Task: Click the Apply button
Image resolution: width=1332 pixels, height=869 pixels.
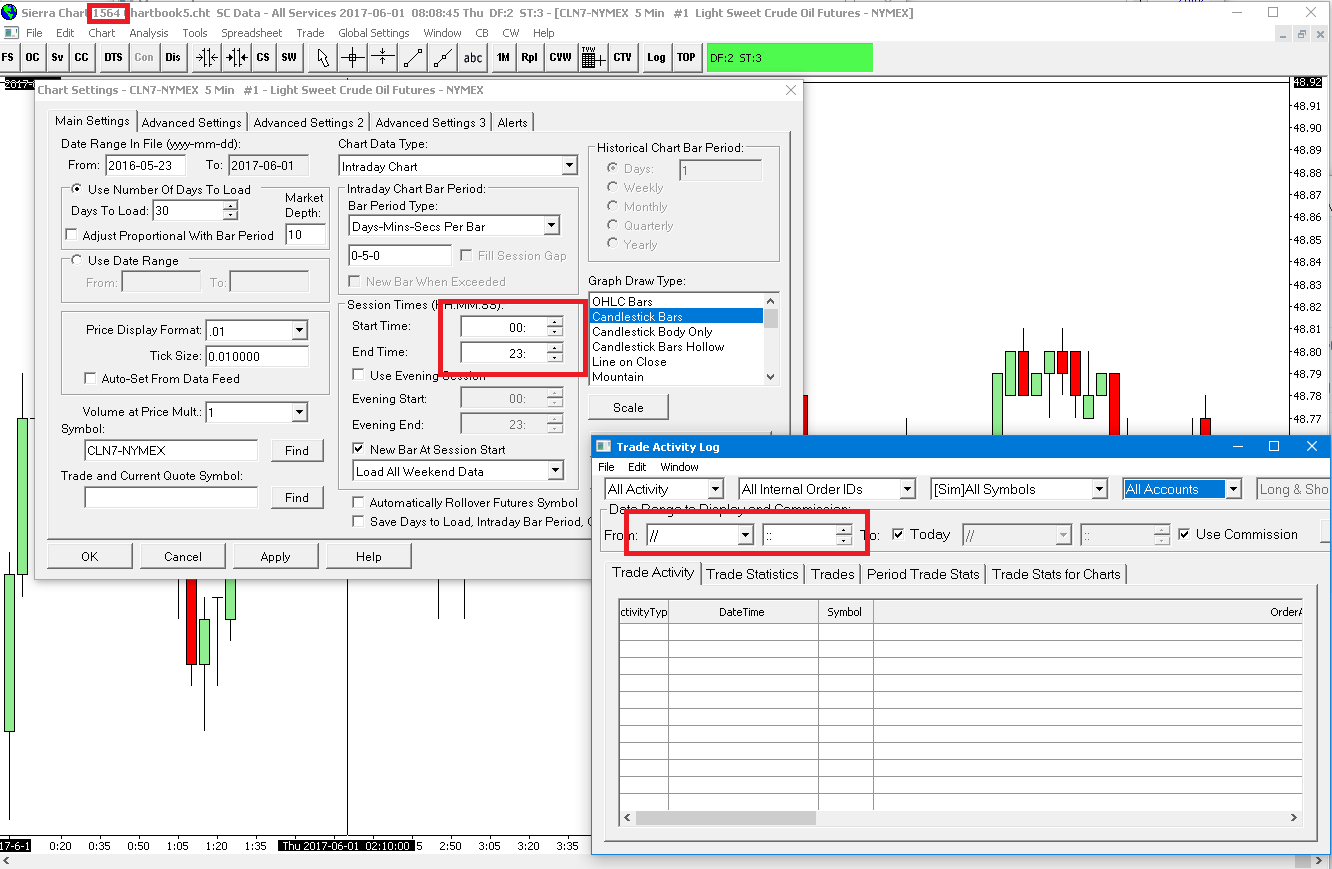Action: tap(275, 557)
